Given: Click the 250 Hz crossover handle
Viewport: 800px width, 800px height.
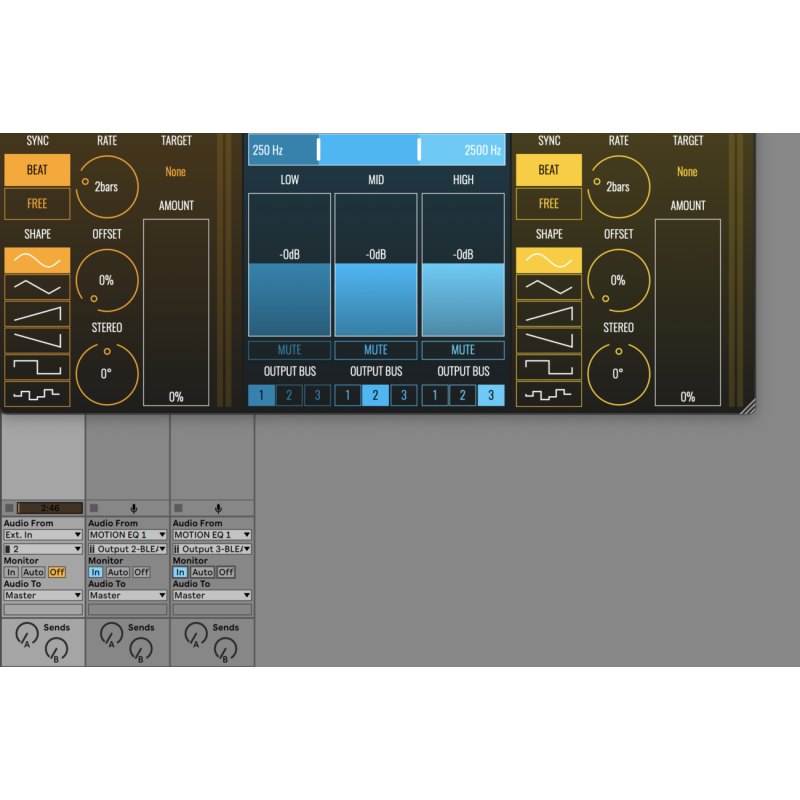Looking at the screenshot, I should click(x=318, y=149).
